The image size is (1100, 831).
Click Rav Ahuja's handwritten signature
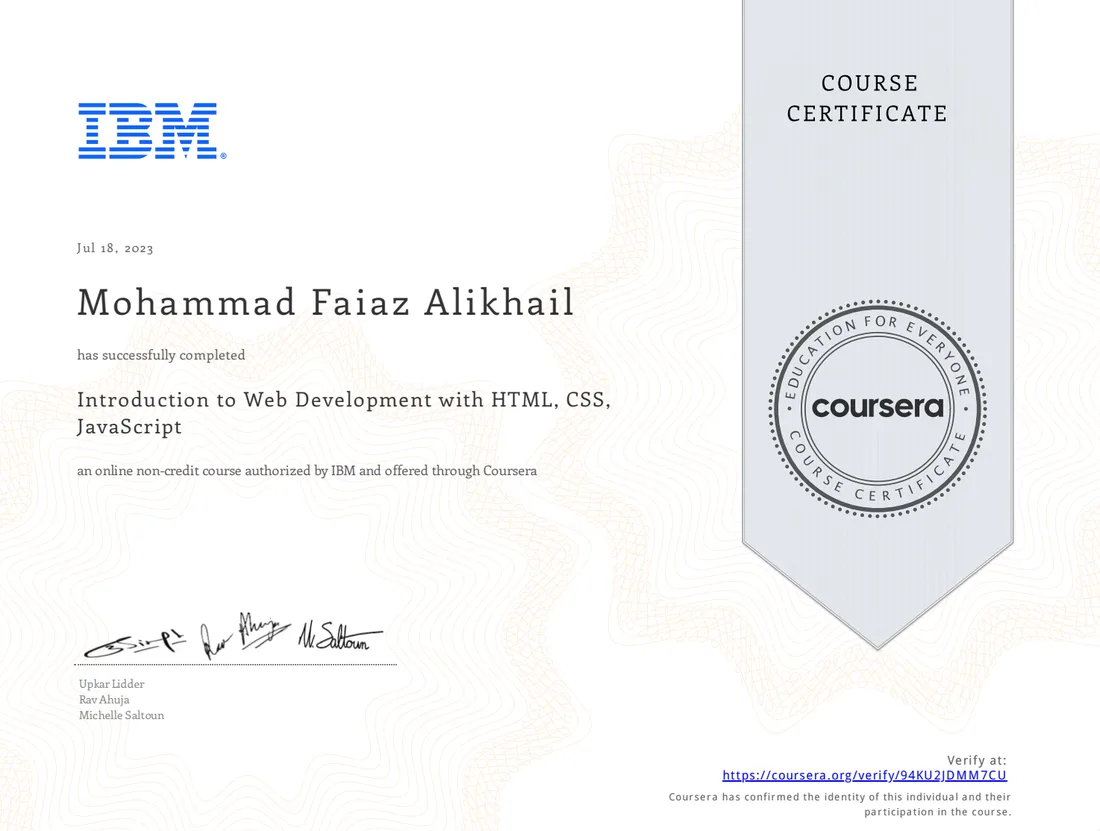pyautogui.click(x=244, y=635)
